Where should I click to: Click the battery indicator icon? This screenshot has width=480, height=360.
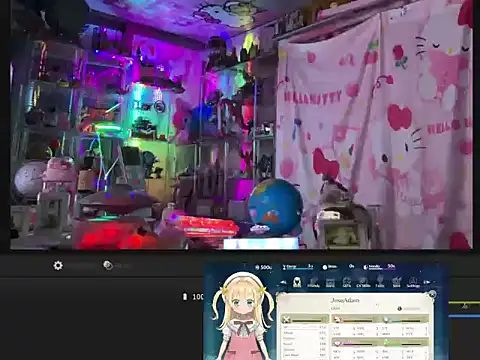tap(185, 296)
